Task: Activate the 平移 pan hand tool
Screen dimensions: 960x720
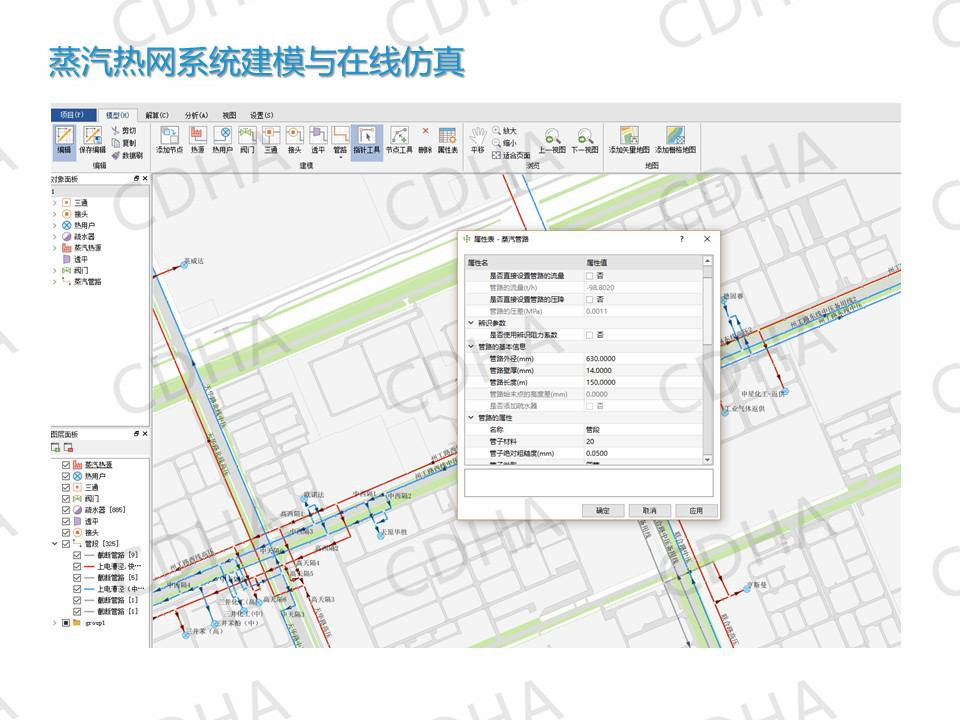Action: [478, 140]
